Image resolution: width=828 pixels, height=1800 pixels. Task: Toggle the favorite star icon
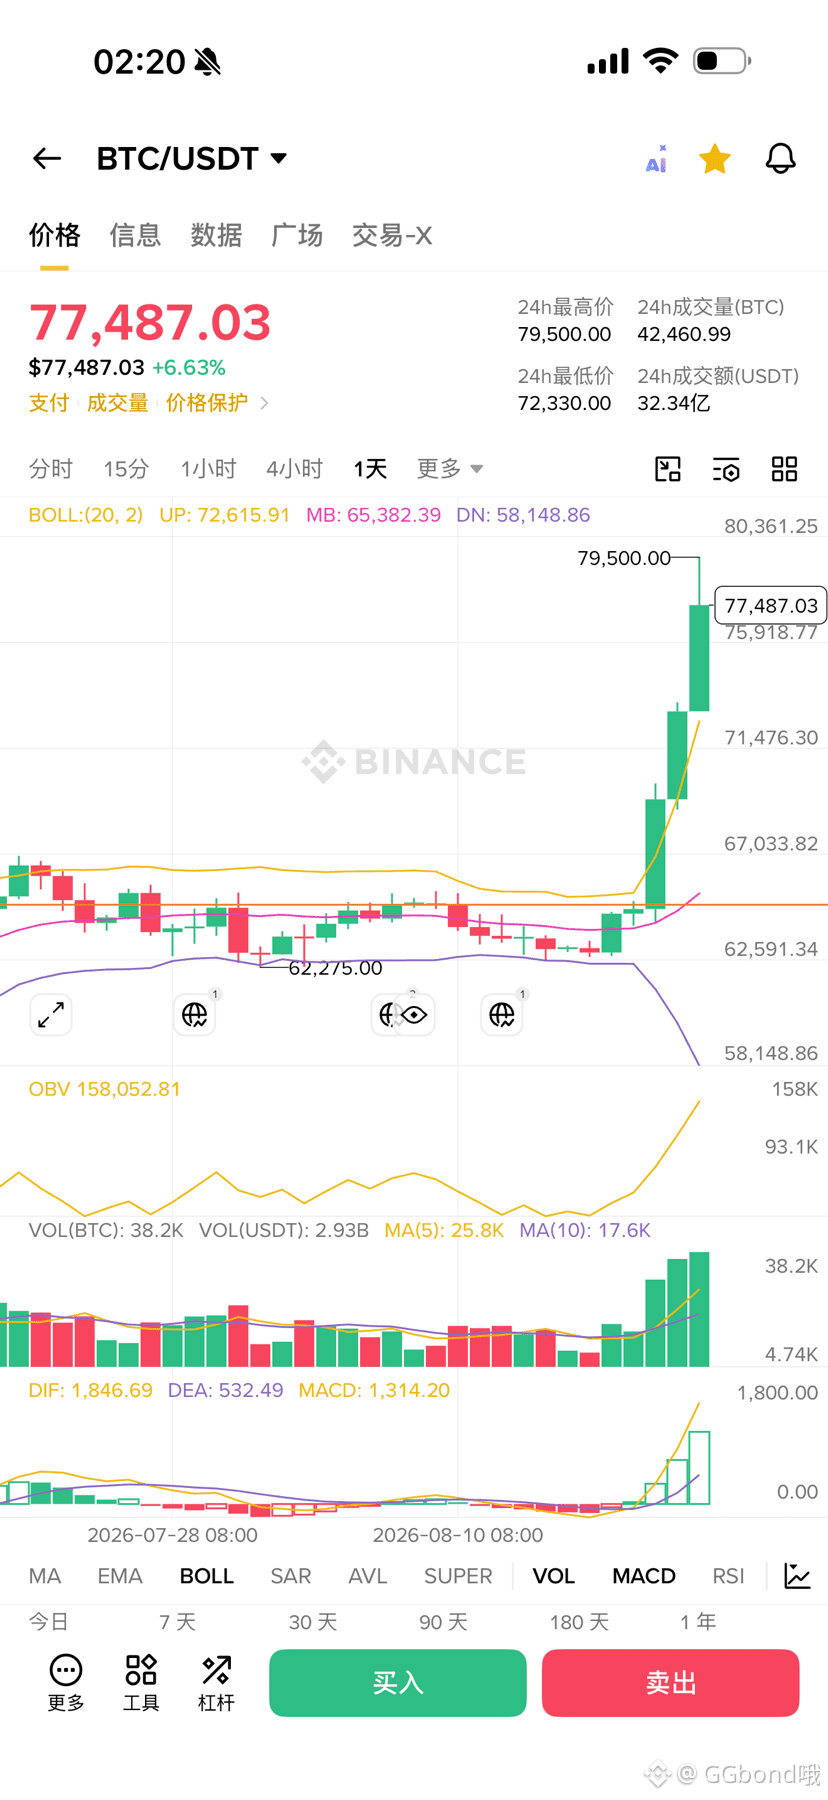pos(715,159)
